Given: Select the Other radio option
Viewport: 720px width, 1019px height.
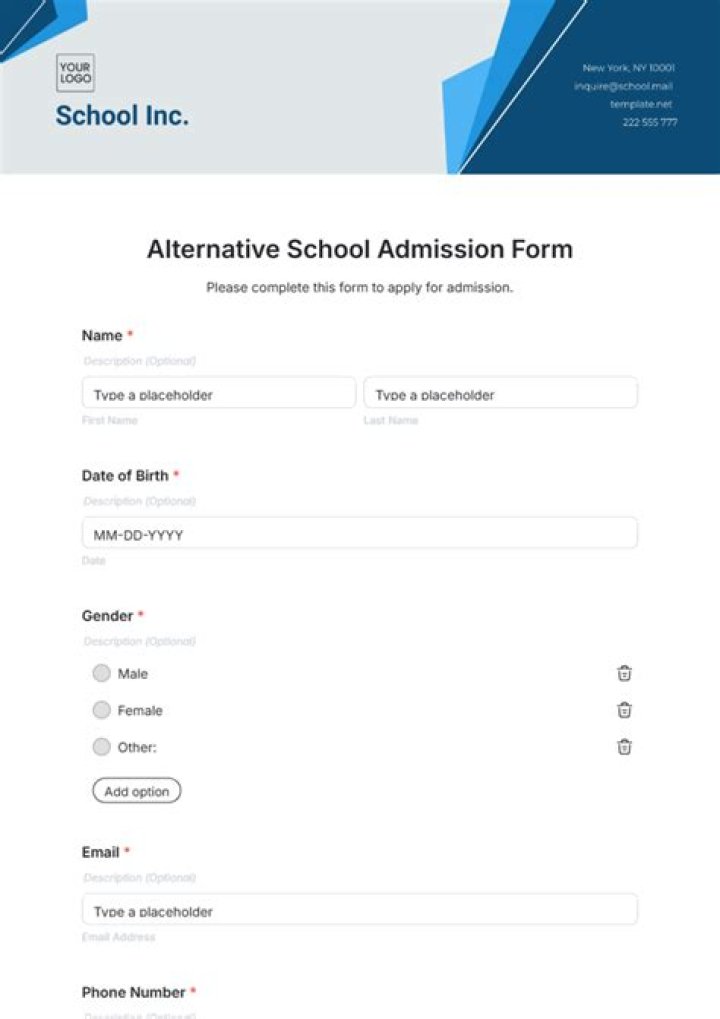Looking at the screenshot, I should (x=101, y=747).
